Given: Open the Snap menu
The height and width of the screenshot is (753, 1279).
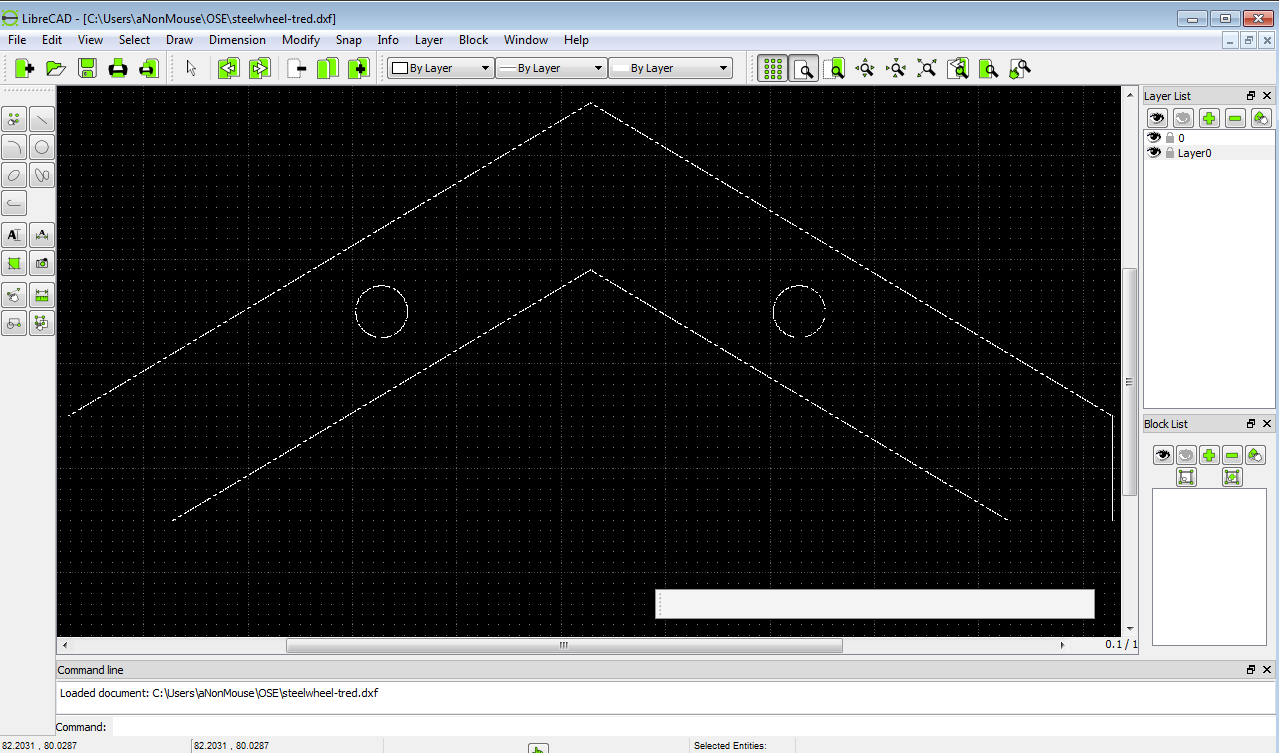Looking at the screenshot, I should tap(349, 40).
